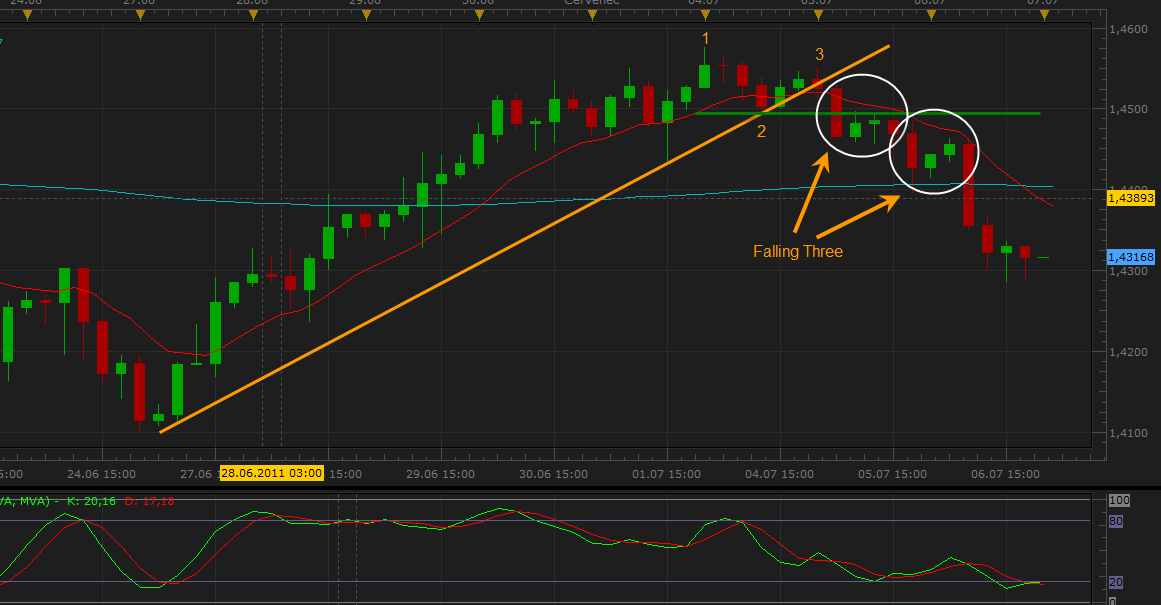The height and width of the screenshot is (605, 1161).
Task: Click the red D: 17,18 indicator value
Action: pyautogui.click(x=148, y=500)
